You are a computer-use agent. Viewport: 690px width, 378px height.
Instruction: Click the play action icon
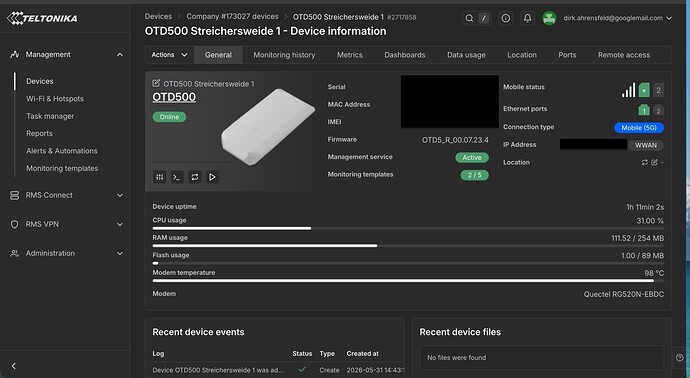coord(212,177)
